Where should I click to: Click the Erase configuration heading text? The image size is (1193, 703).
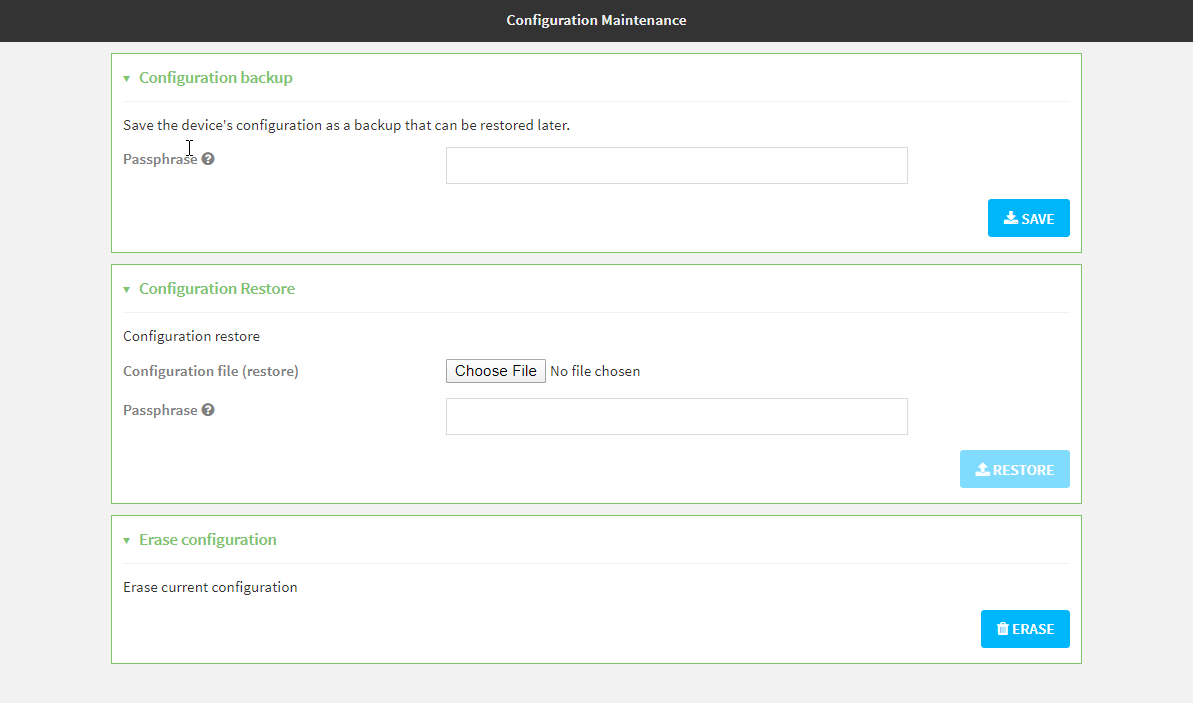pos(207,539)
